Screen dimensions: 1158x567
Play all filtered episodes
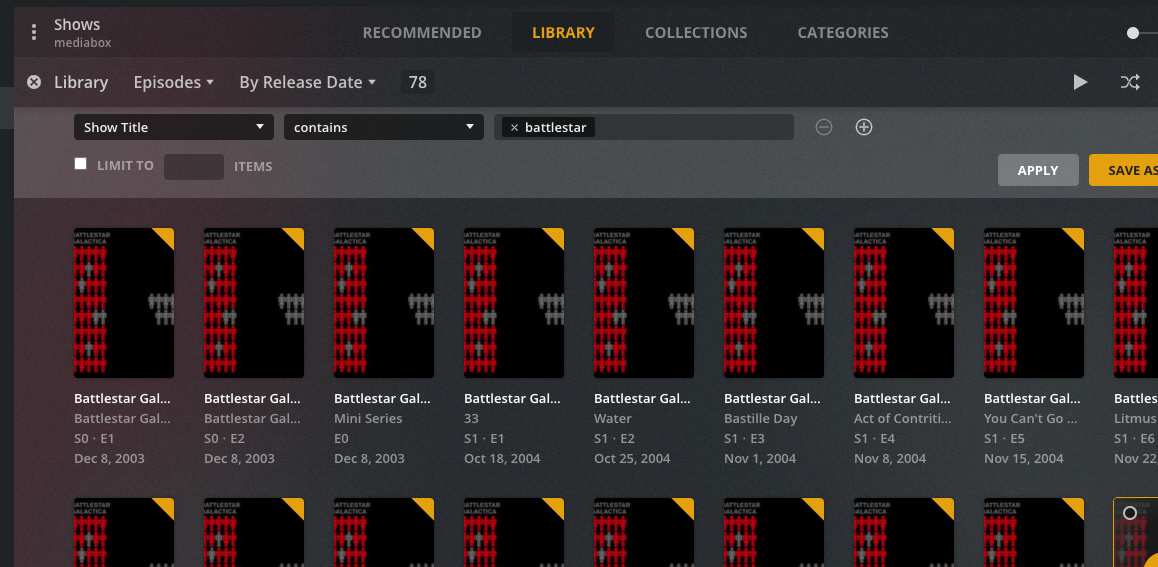click(1080, 82)
